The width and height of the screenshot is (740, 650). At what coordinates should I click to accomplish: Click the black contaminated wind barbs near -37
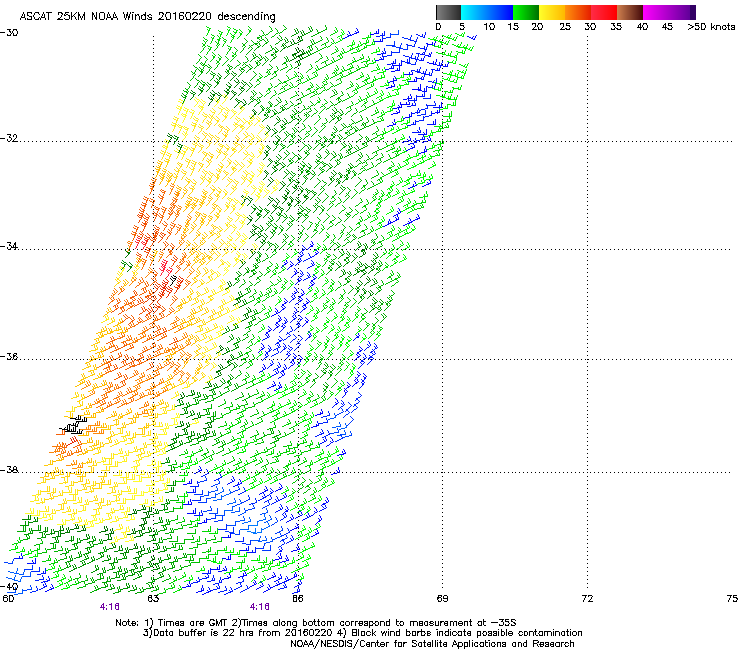(x=74, y=424)
